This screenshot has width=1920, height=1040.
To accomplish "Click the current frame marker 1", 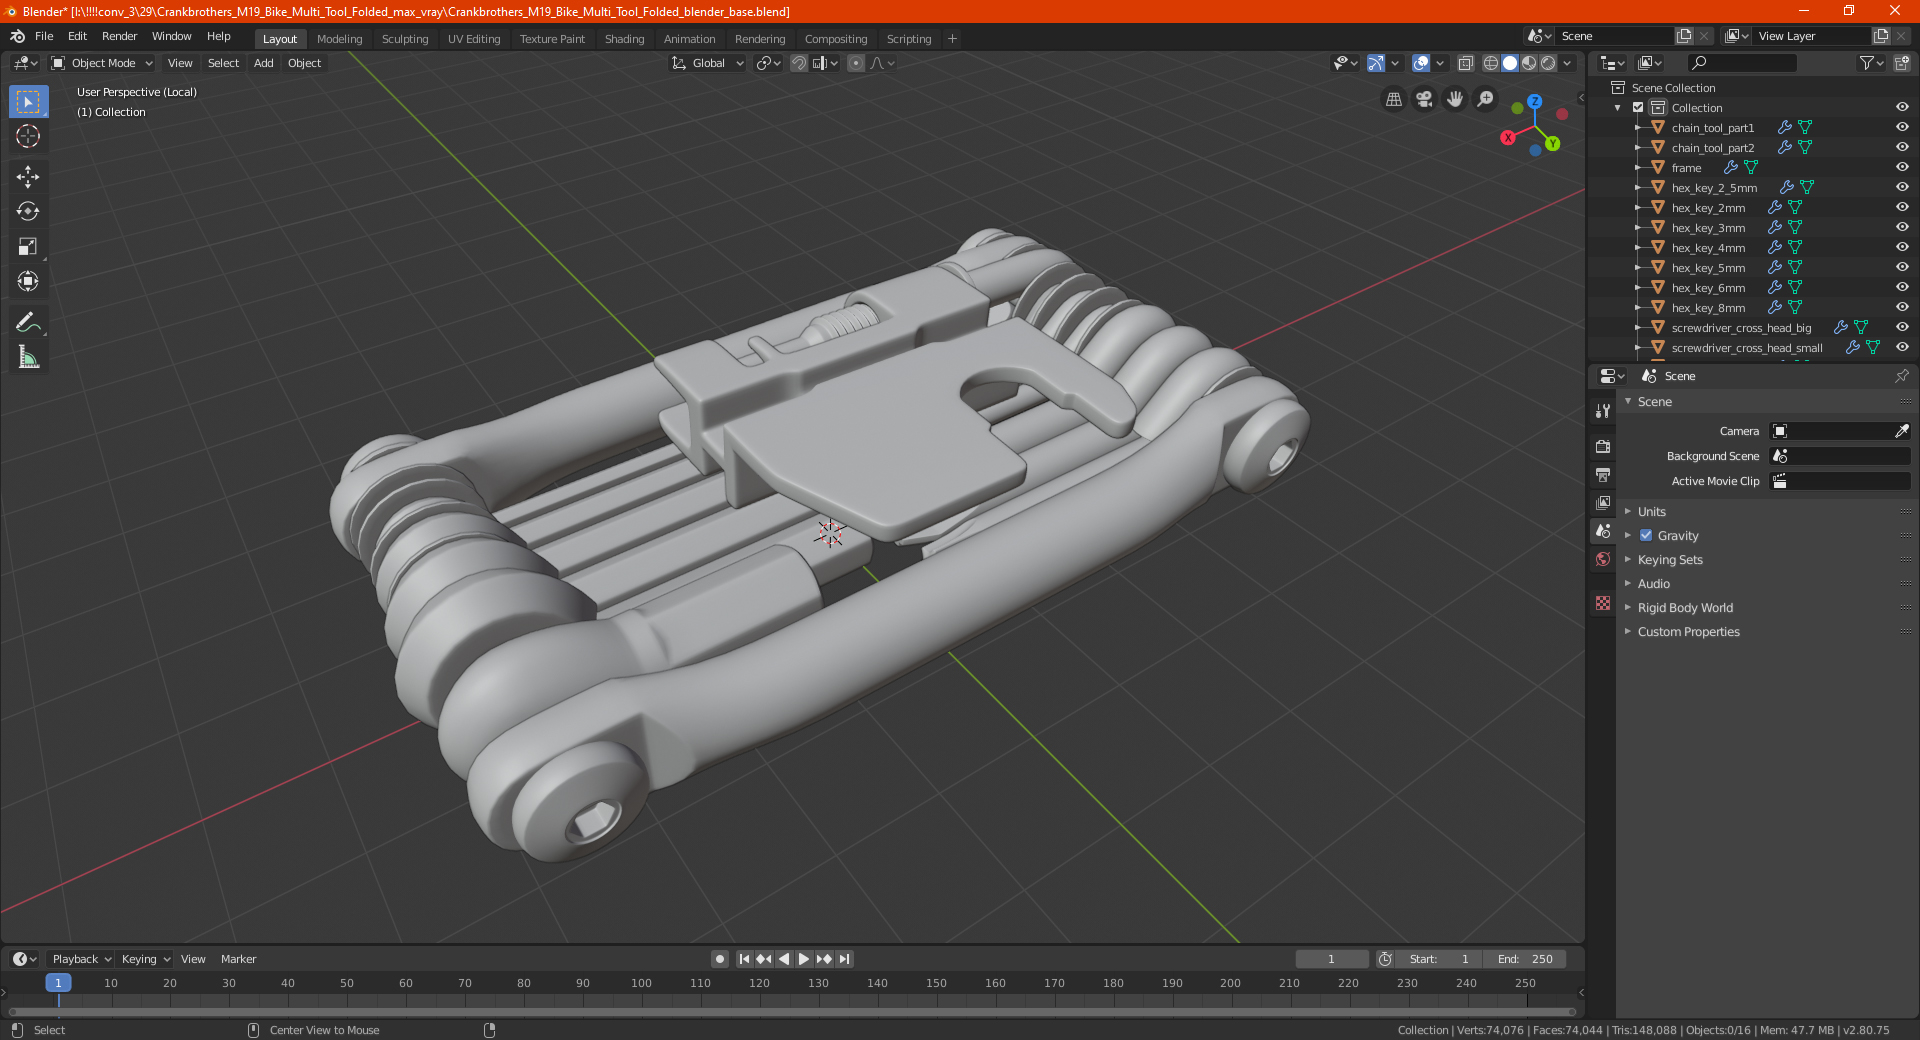I will point(58,983).
